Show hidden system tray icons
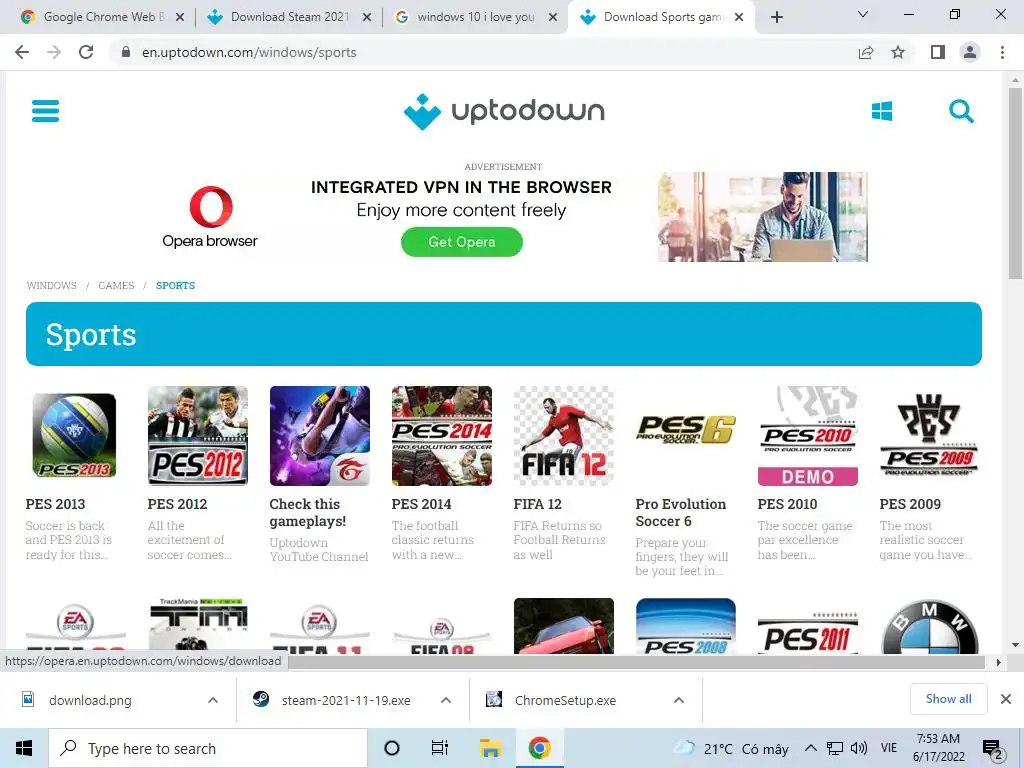1024x768 pixels. click(x=810, y=748)
